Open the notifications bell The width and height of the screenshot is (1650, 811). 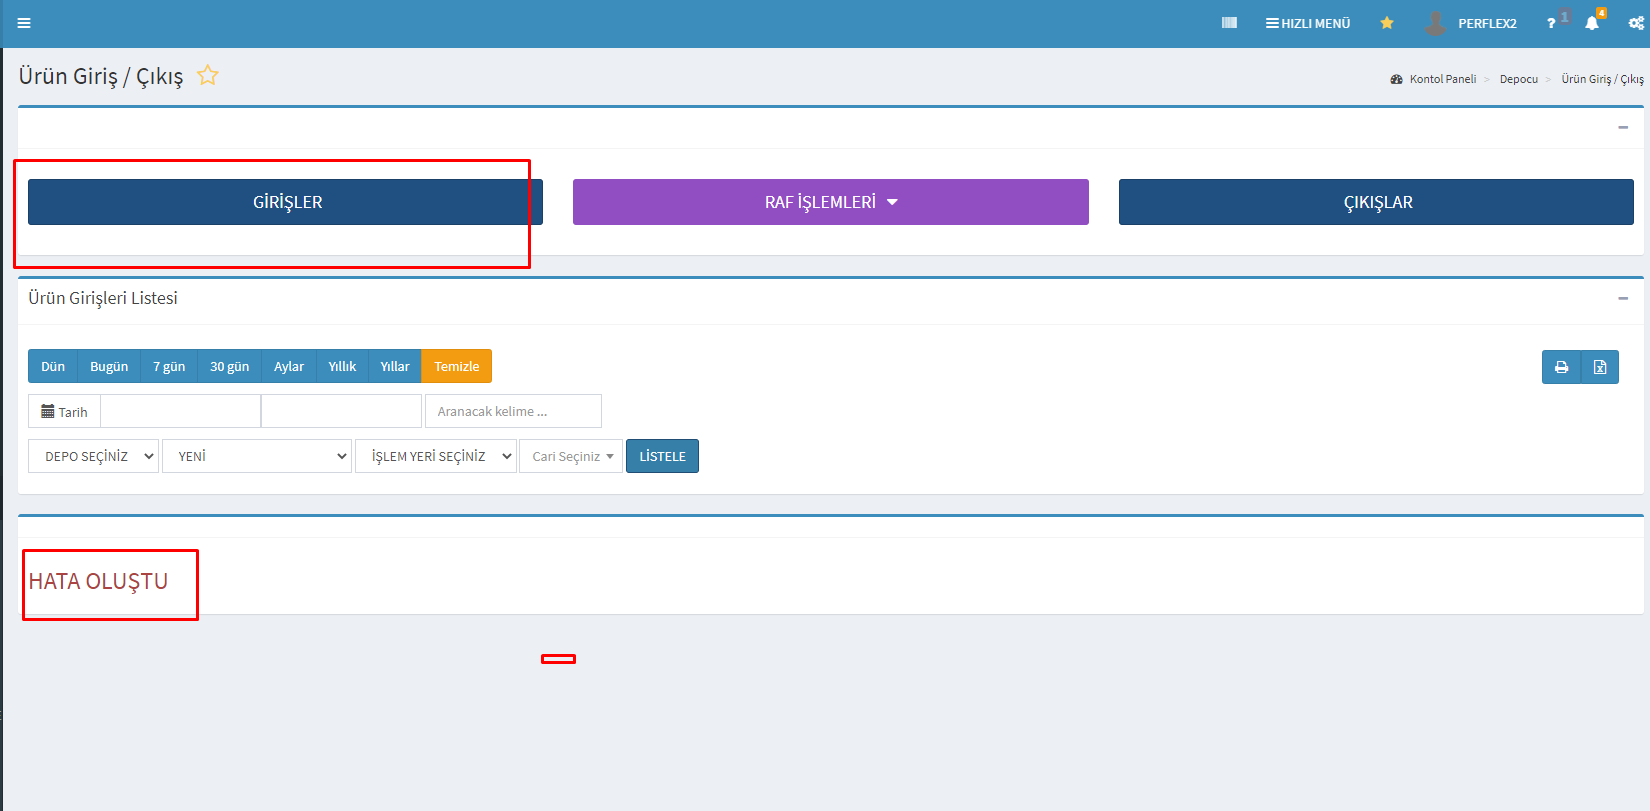pos(1592,23)
